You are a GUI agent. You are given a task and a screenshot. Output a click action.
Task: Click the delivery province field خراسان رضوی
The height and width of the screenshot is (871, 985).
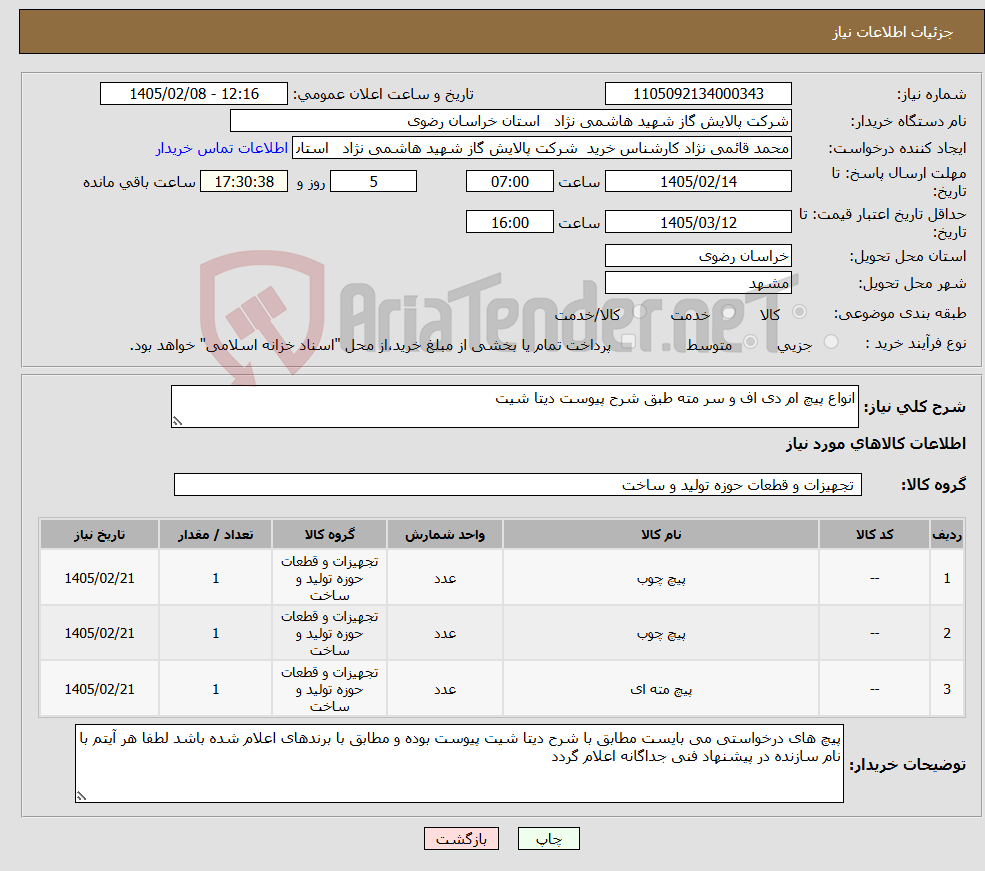(698, 256)
